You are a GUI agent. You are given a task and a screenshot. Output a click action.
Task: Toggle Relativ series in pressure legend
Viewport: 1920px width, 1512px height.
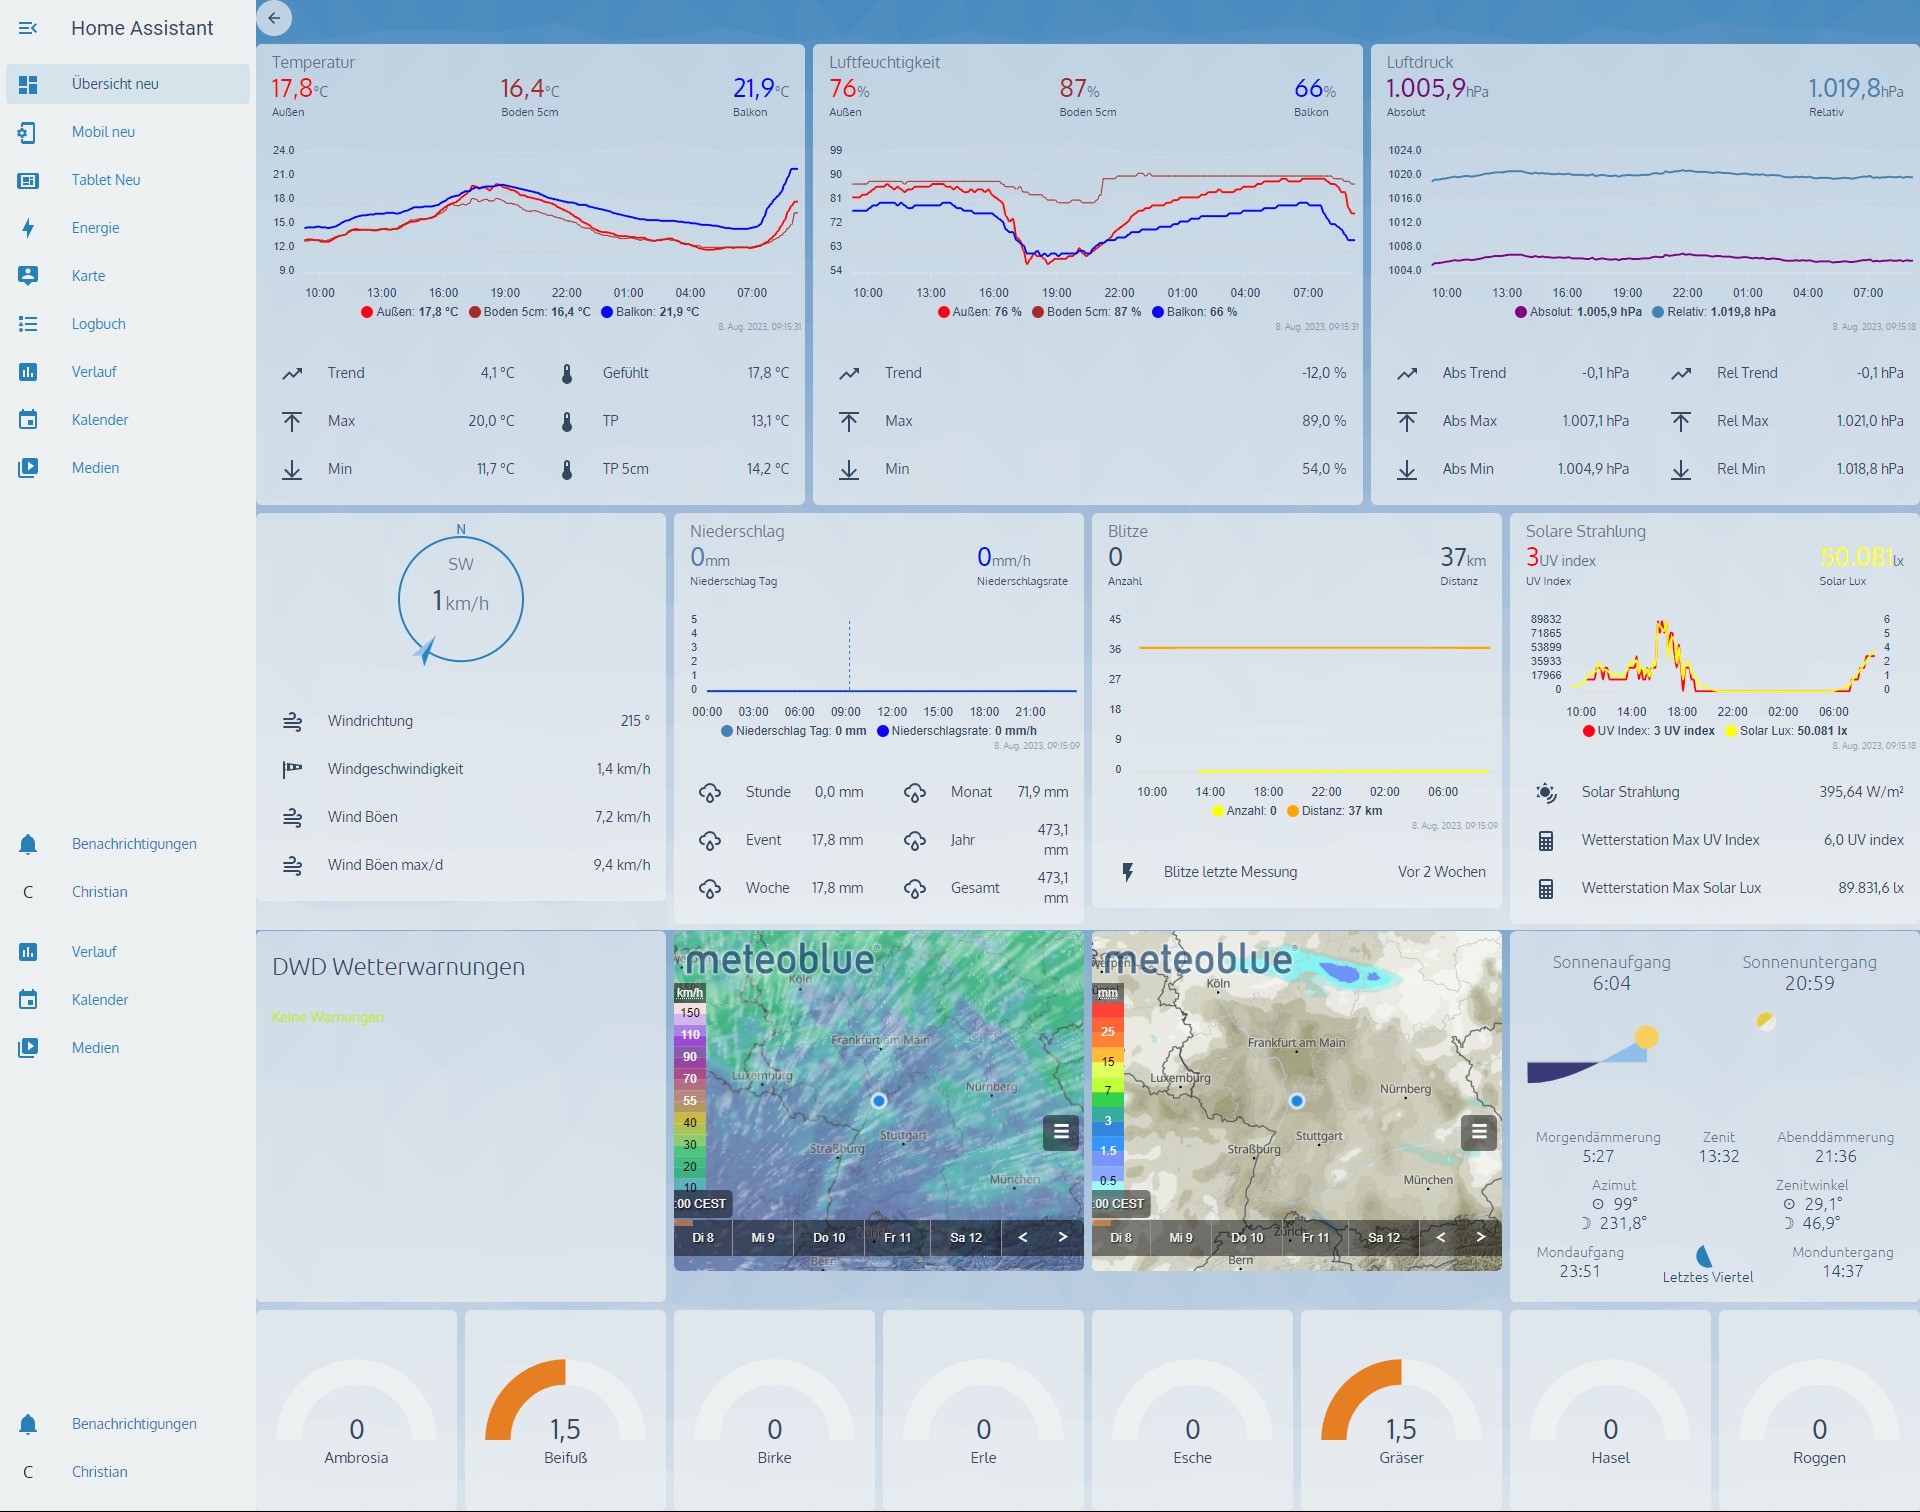tap(1714, 312)
